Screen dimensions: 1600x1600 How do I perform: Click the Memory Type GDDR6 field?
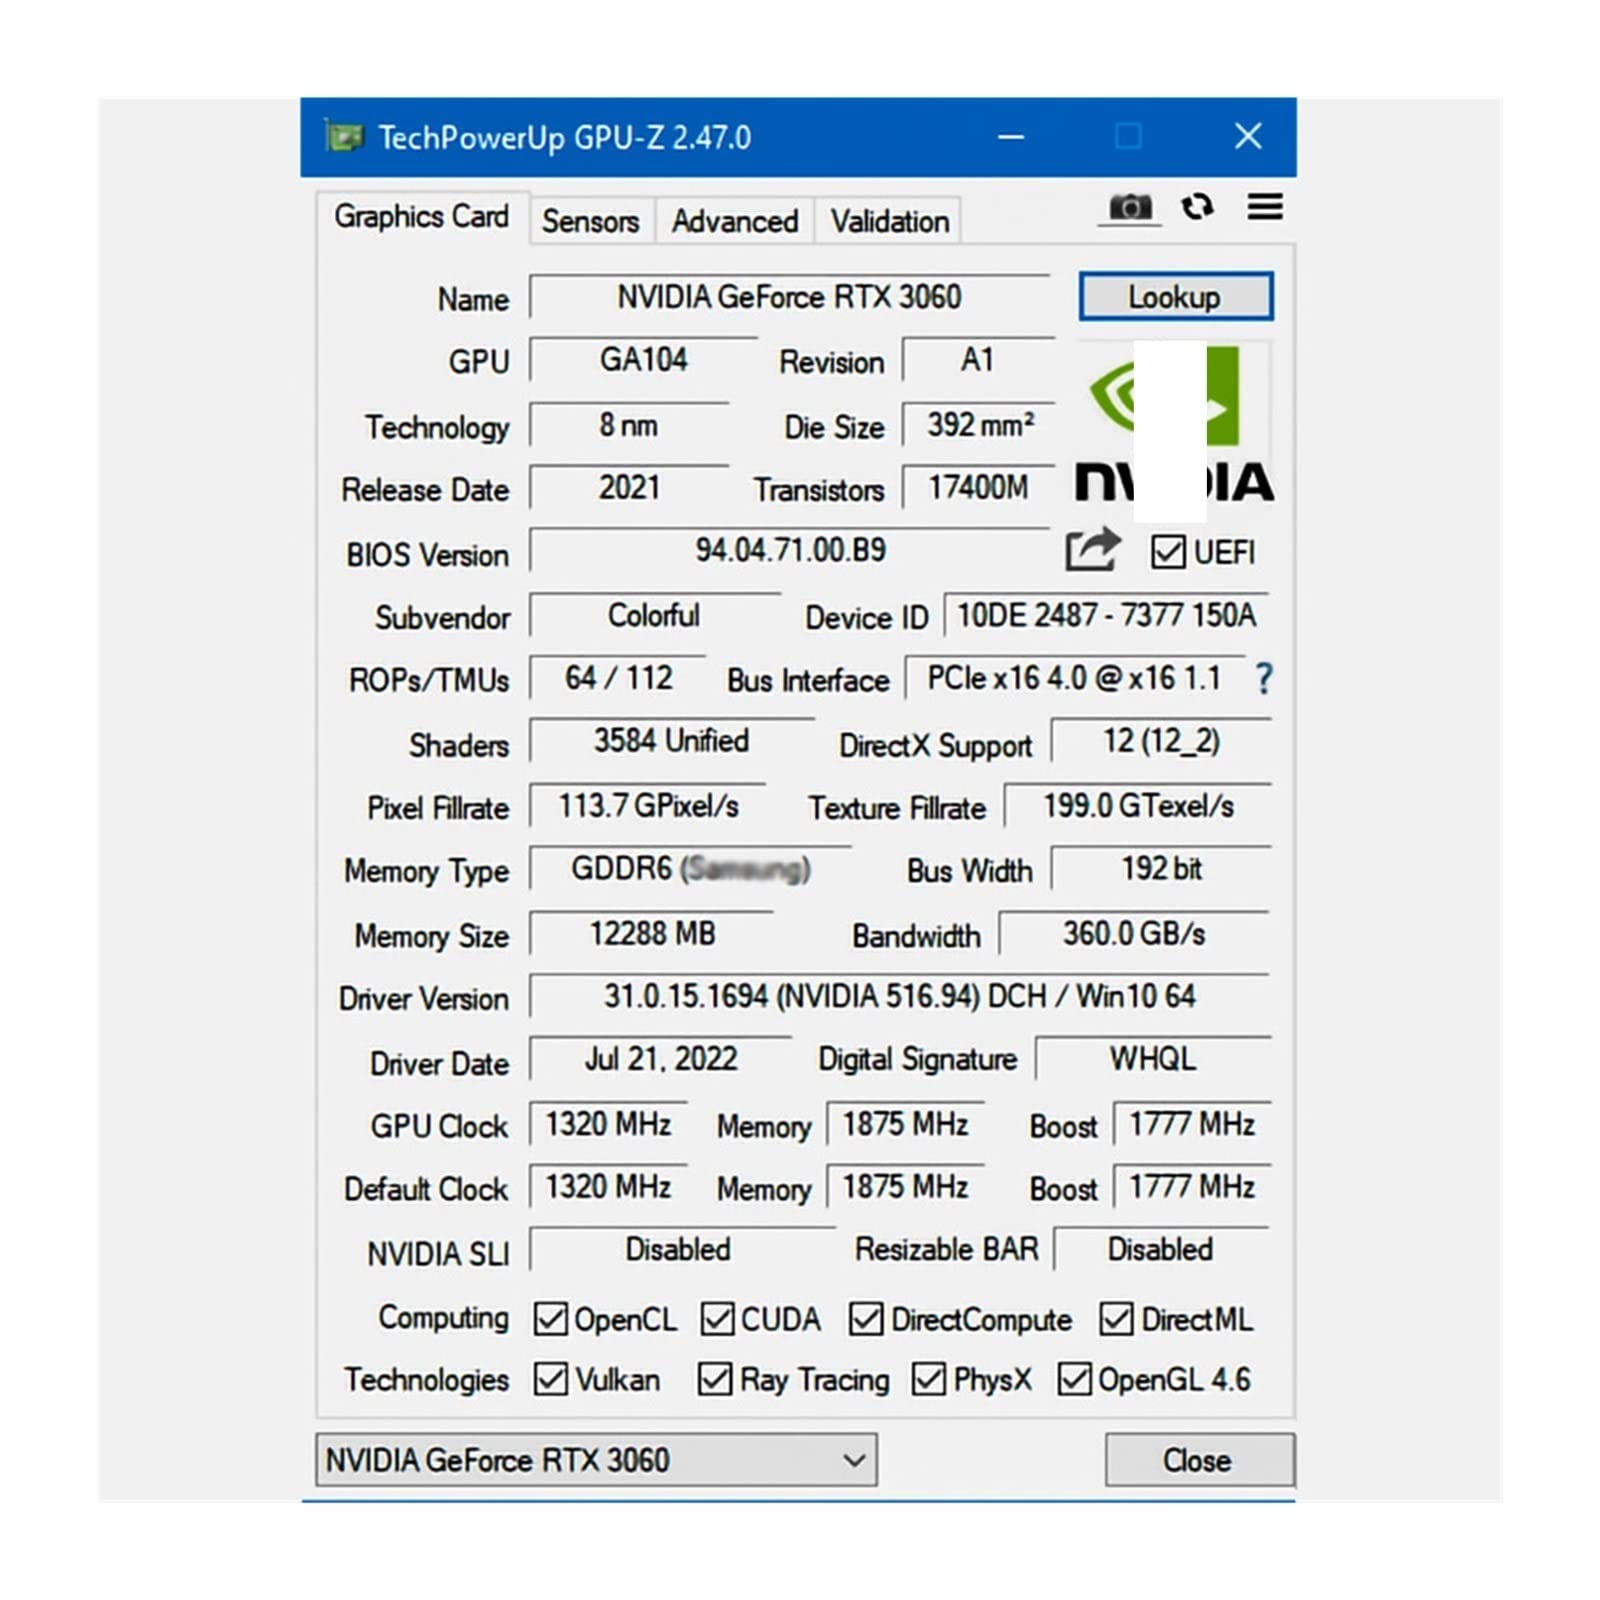(x=690, y=869)
